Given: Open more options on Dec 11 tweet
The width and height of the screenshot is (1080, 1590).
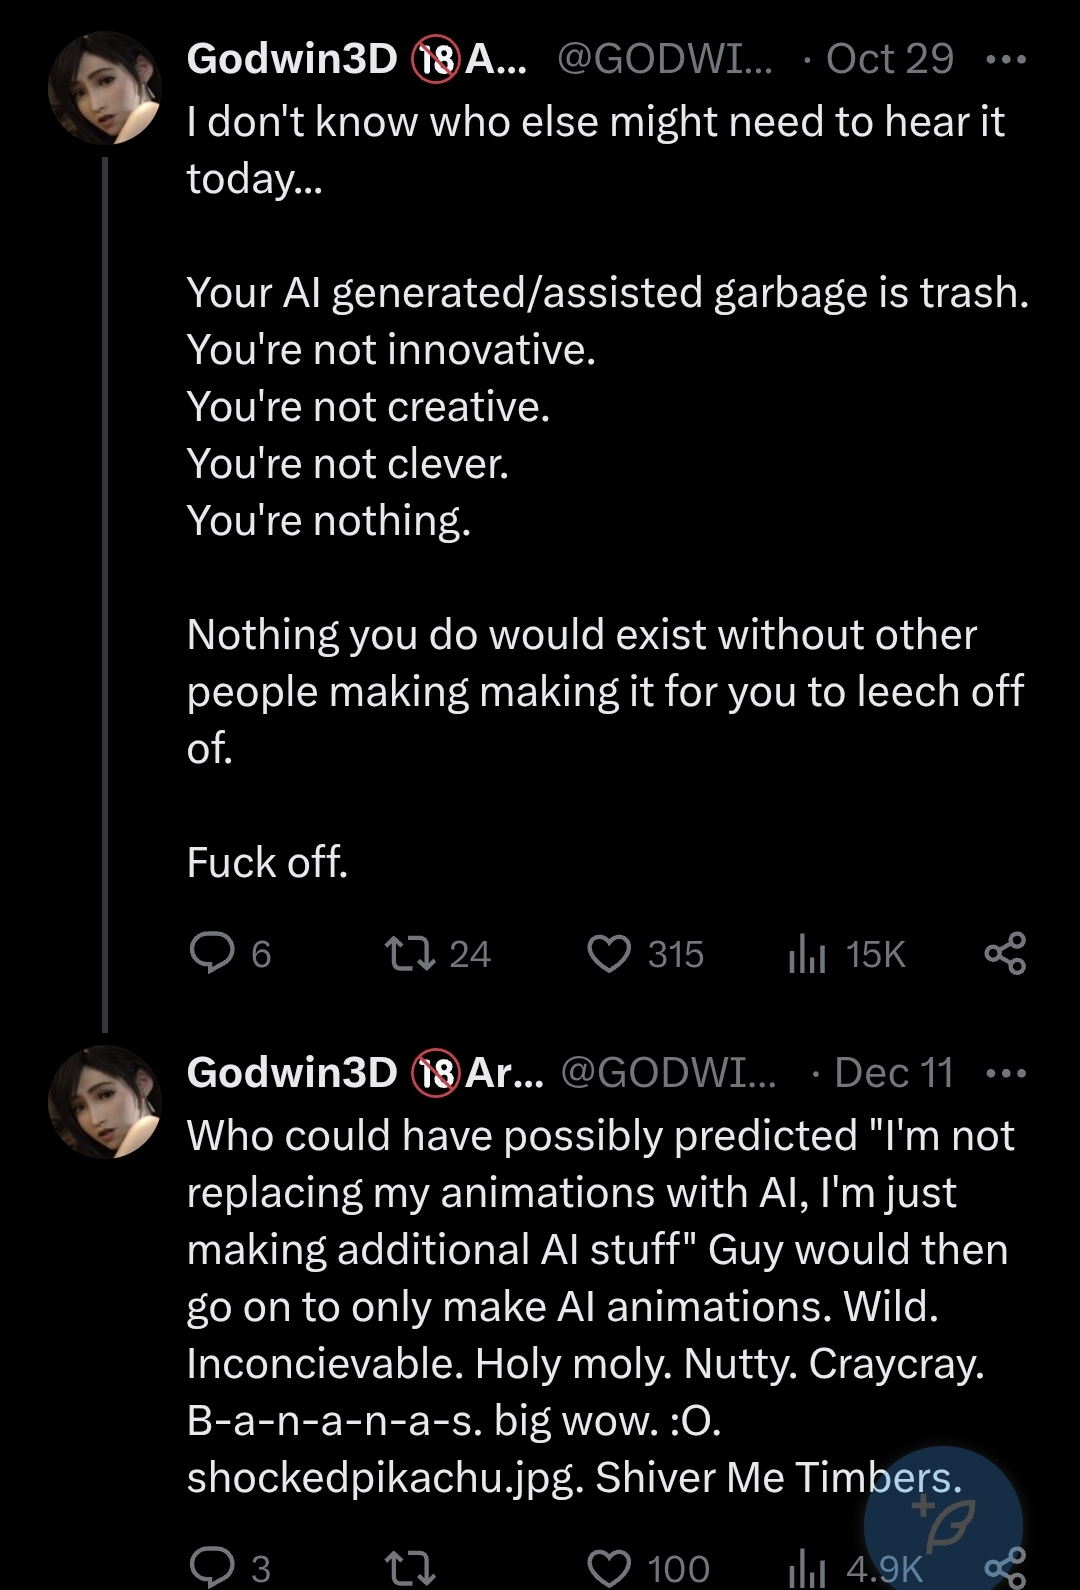Looking at the screenshot, I should point(1005,1074).
